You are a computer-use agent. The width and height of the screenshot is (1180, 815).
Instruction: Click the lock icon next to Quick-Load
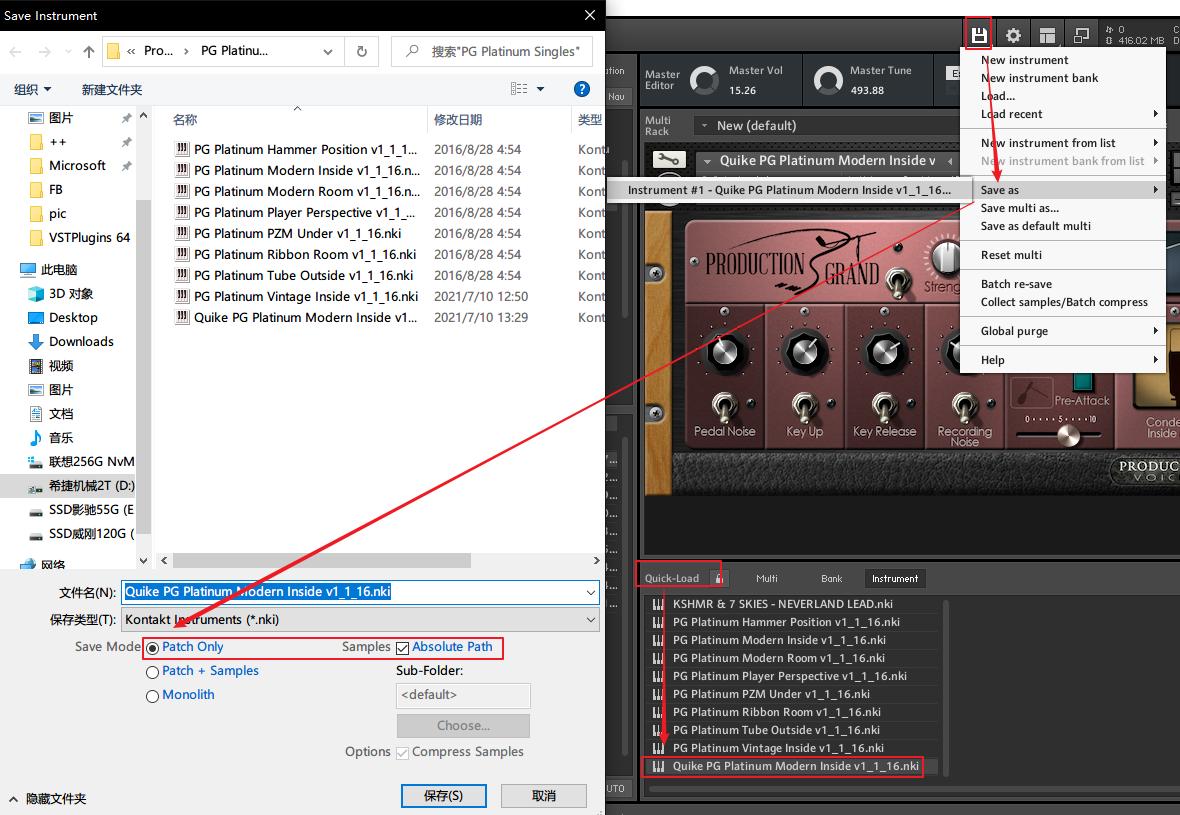point(718,578)
